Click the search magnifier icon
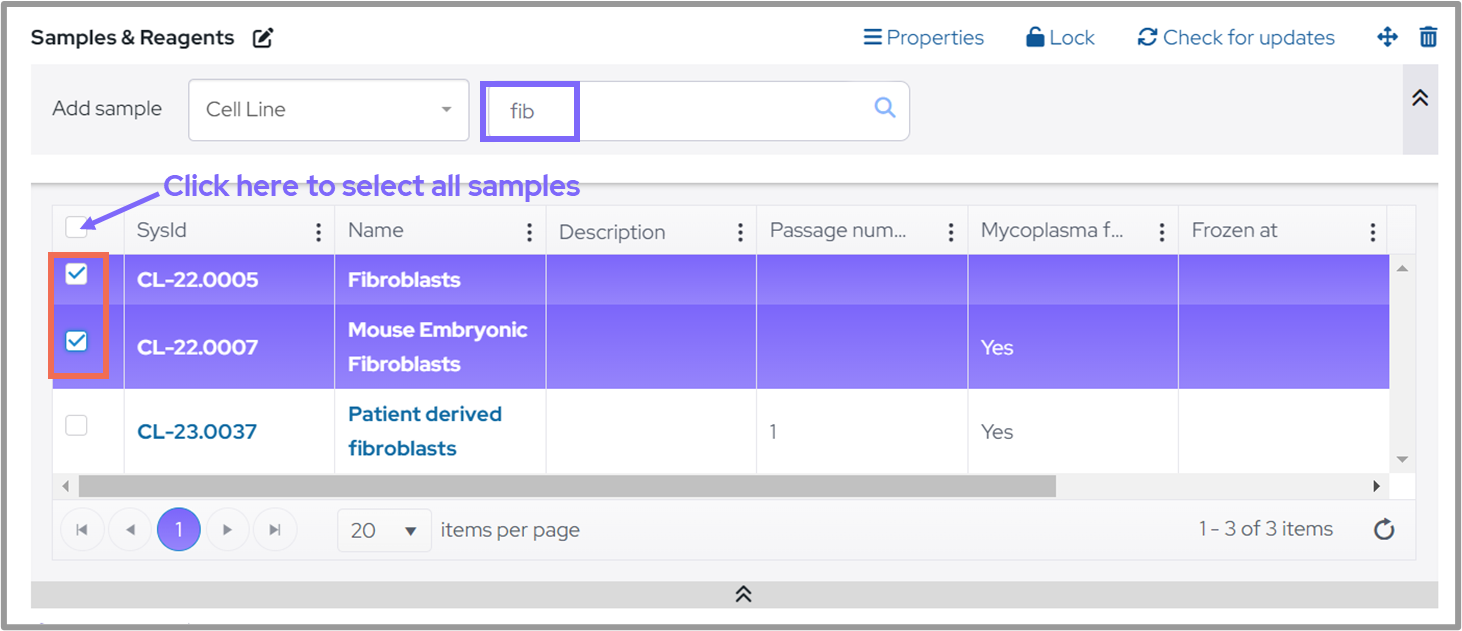1462x631 pixels. tap(884, 108)
